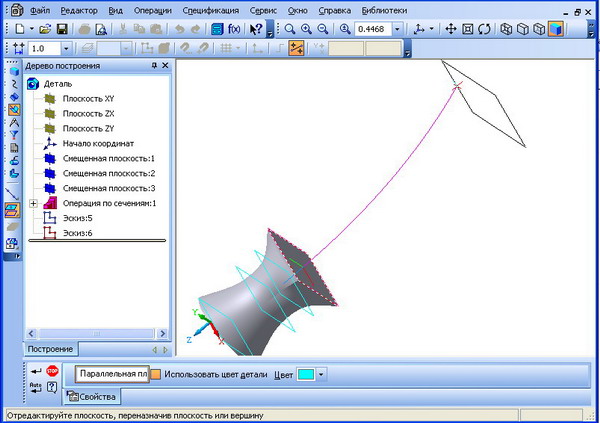The height and width of the screenshot is (423, 600).
Task: Open the Спецификация menu
Action: (x=210, y=11)
